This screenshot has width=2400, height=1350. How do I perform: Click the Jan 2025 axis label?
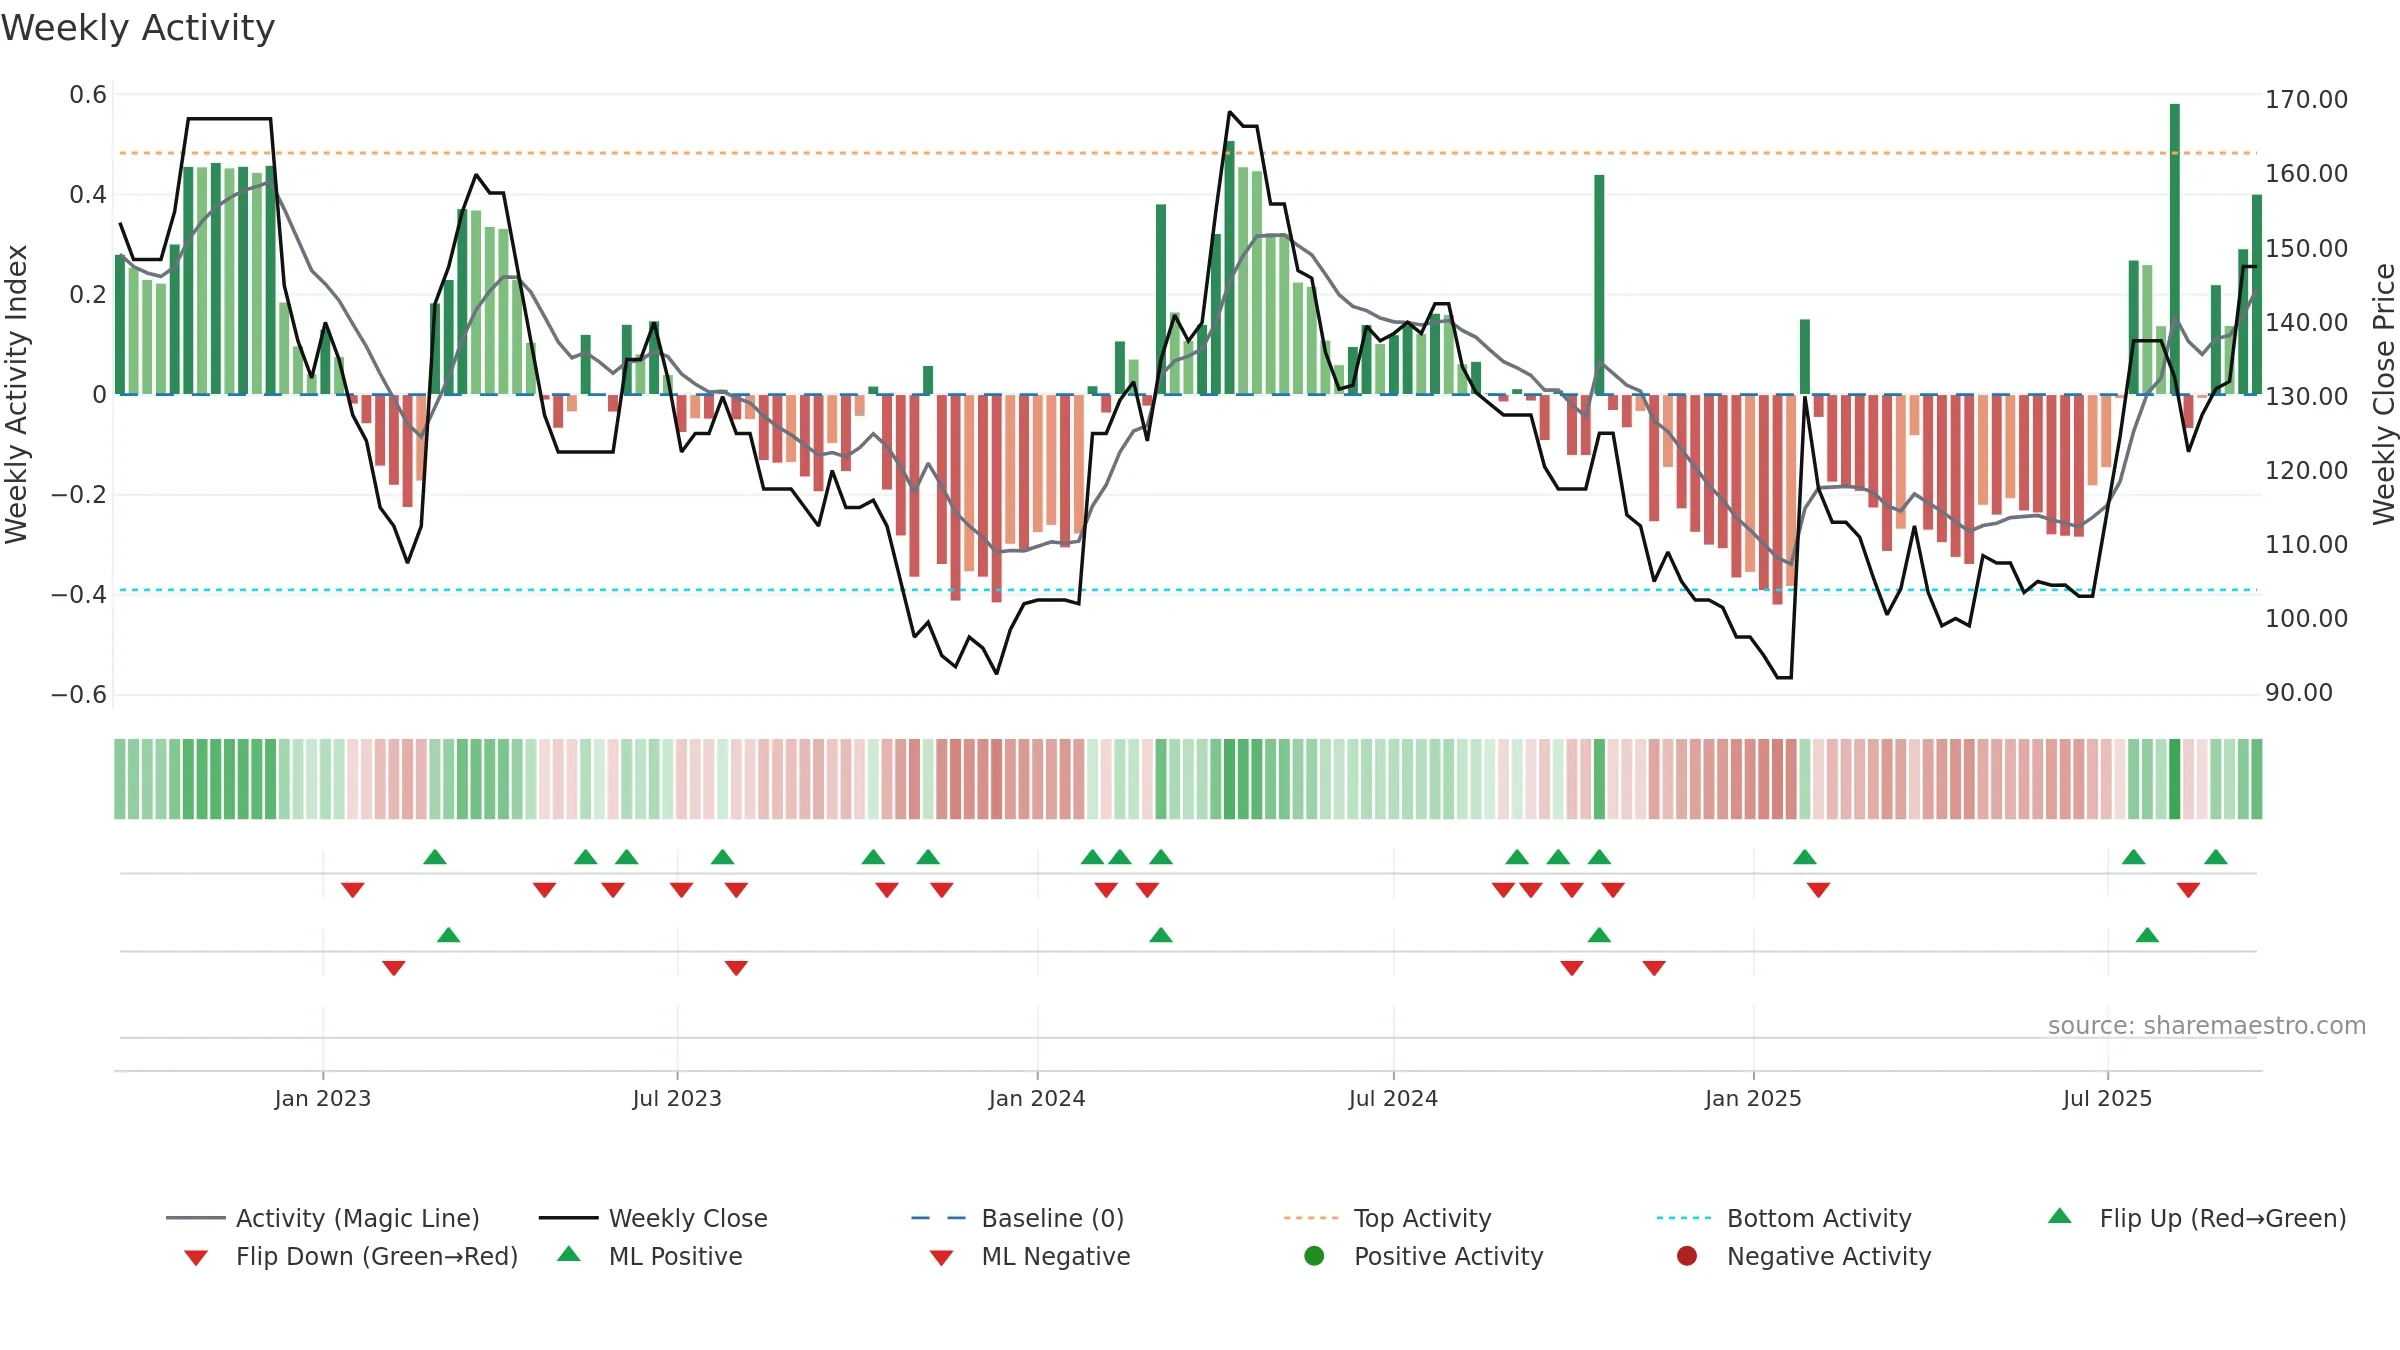coord(1753,1098)
